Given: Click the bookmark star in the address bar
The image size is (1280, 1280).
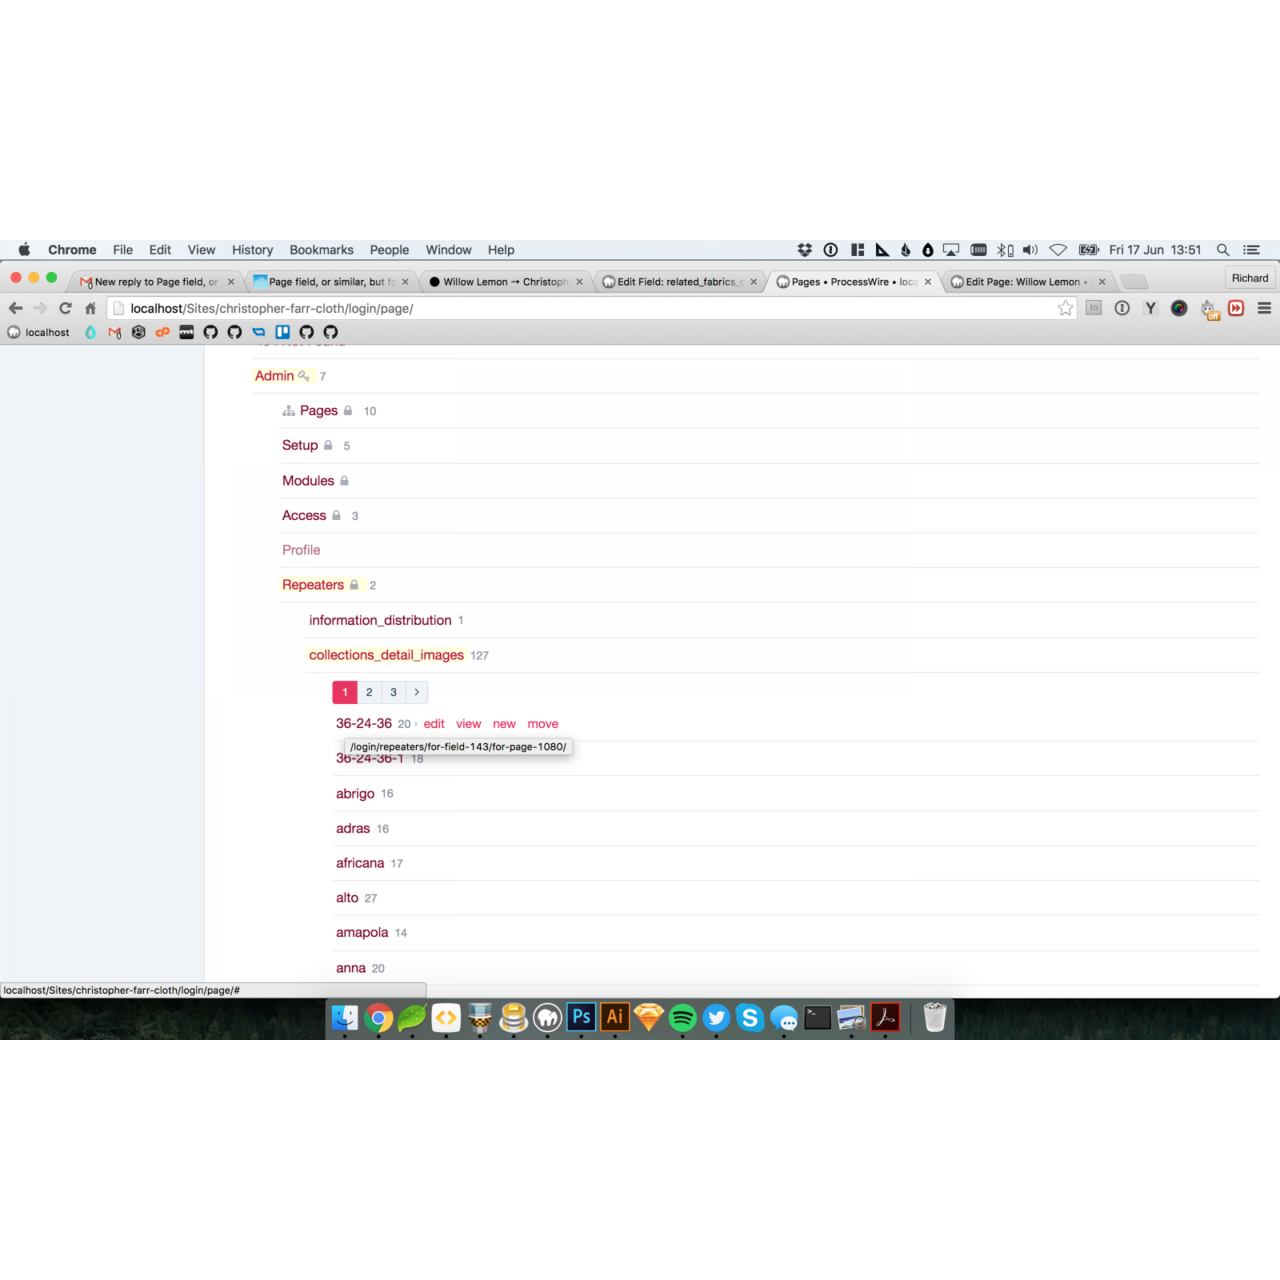Looking at the screenshot, I should tap(1065, 308).
